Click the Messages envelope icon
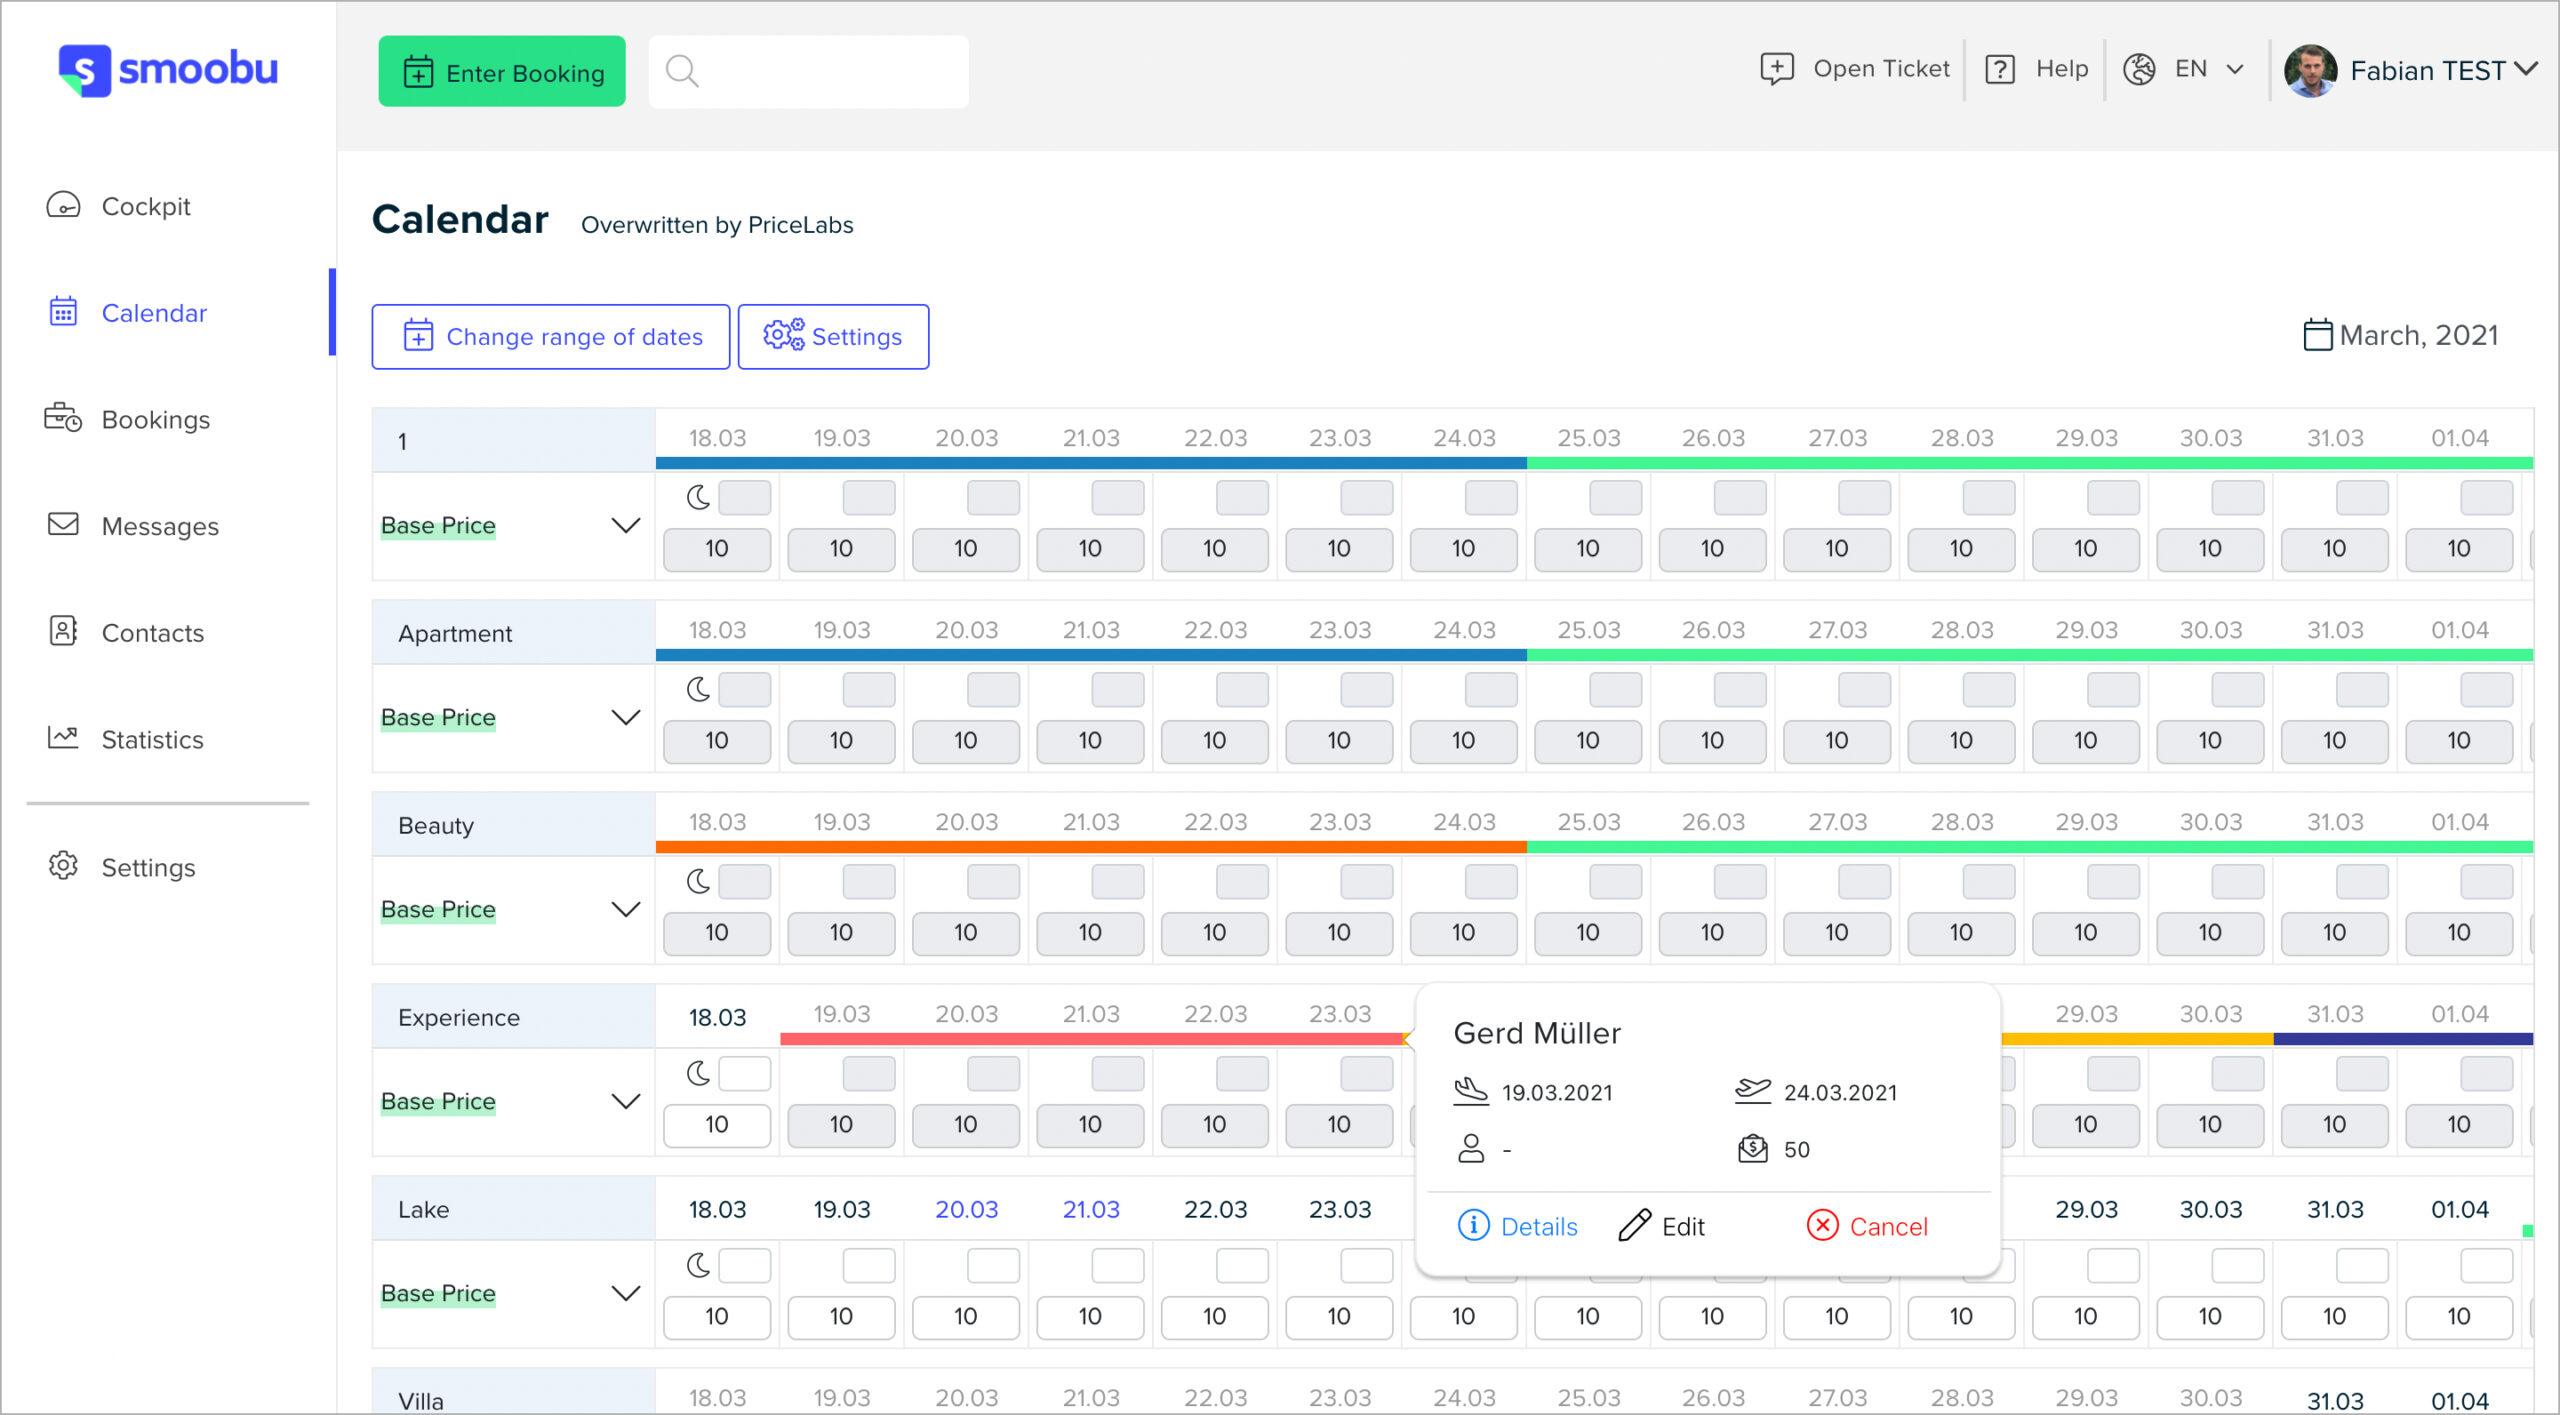The height and width of the screenshot is (1415, 2560). click(x=63, y=524)
